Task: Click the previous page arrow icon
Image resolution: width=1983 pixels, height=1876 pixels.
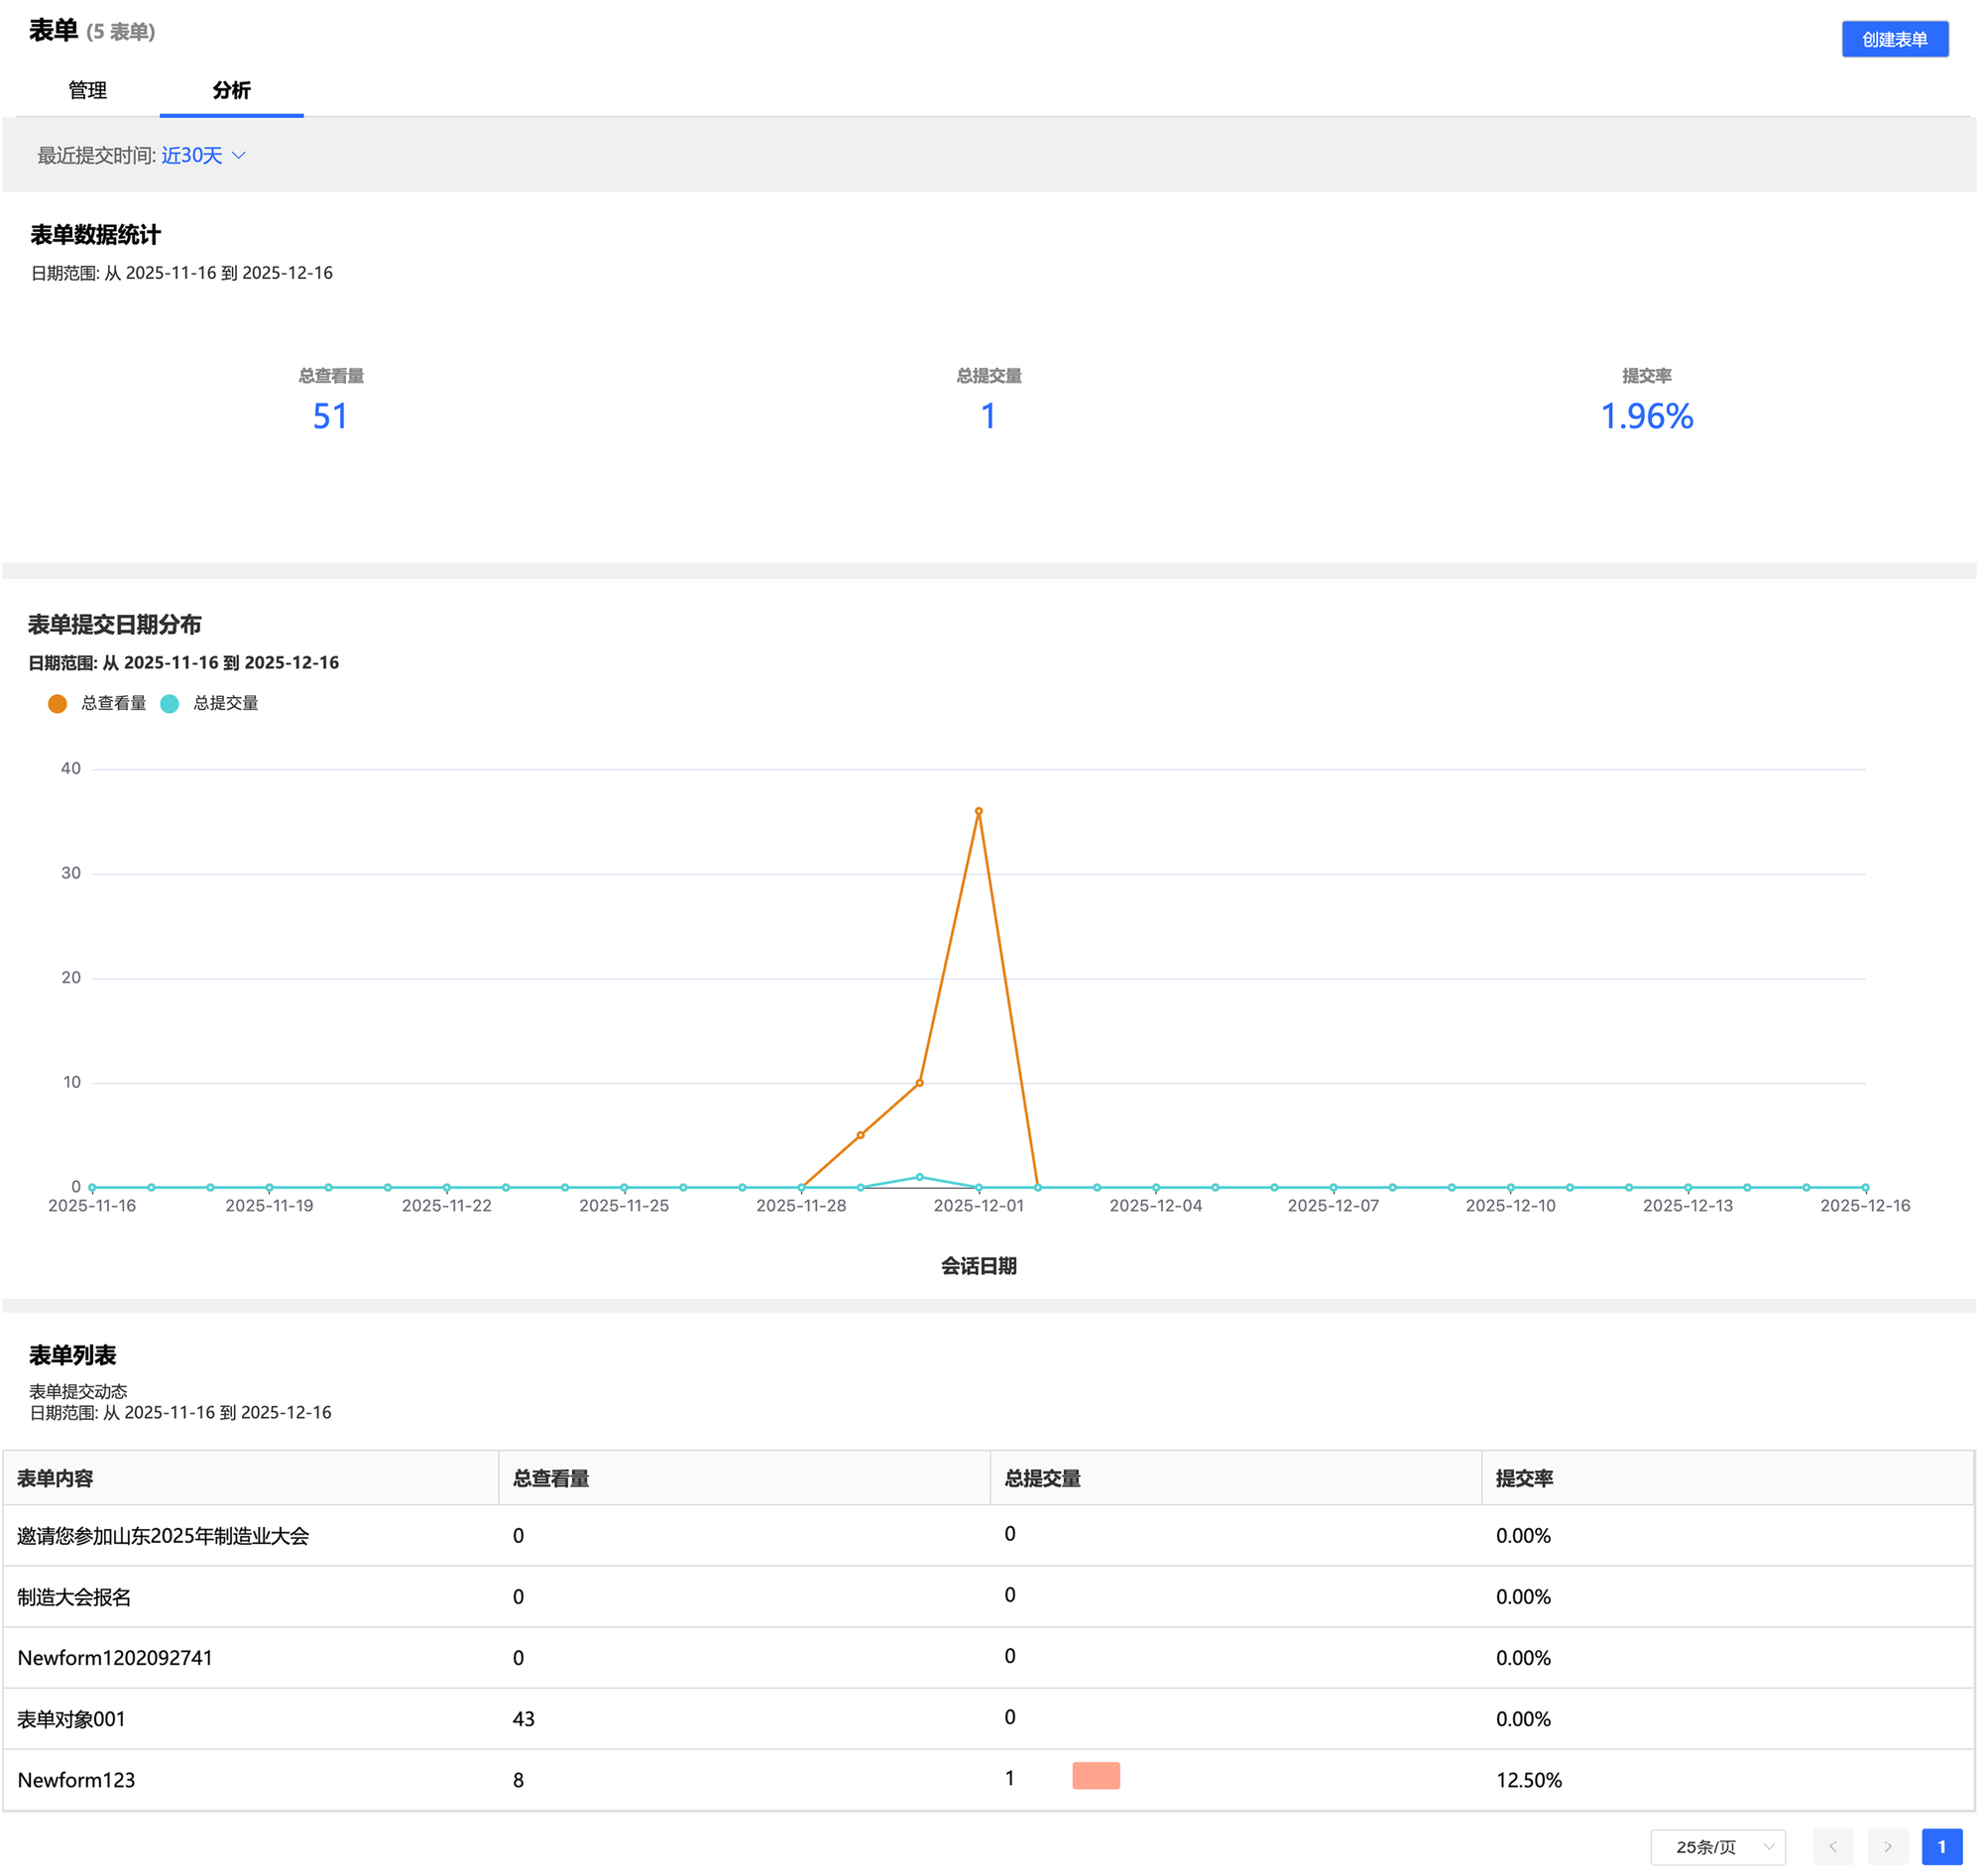Action: 1832,1846
